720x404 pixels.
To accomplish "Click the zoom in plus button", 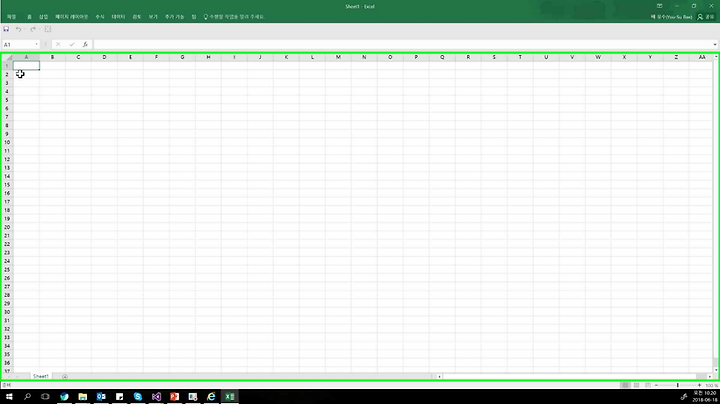I will [x=699, y=385].
